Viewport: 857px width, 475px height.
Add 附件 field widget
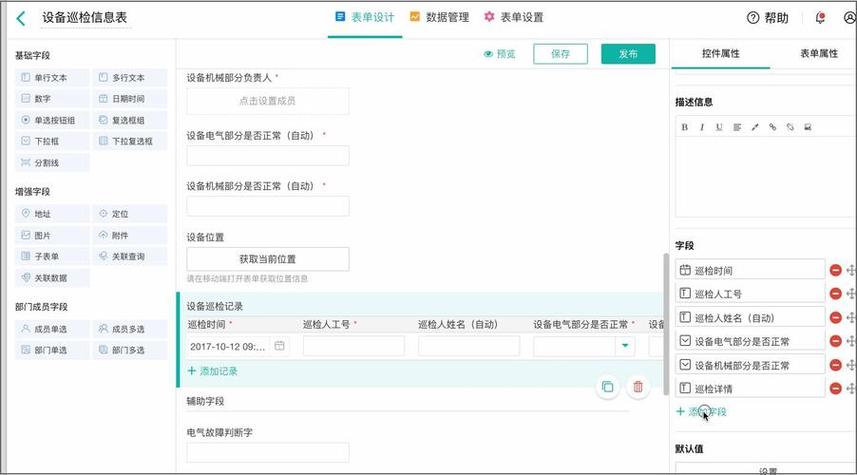130,235
